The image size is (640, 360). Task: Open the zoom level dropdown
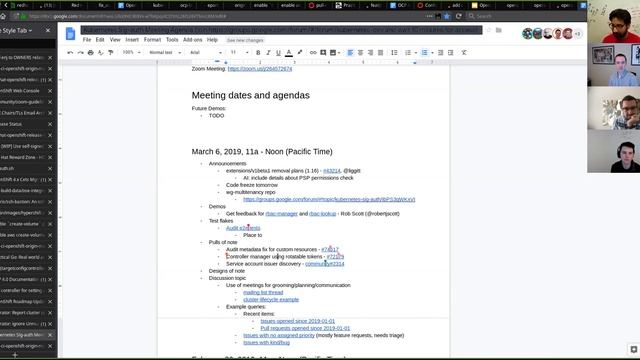(x=131, y=53)
